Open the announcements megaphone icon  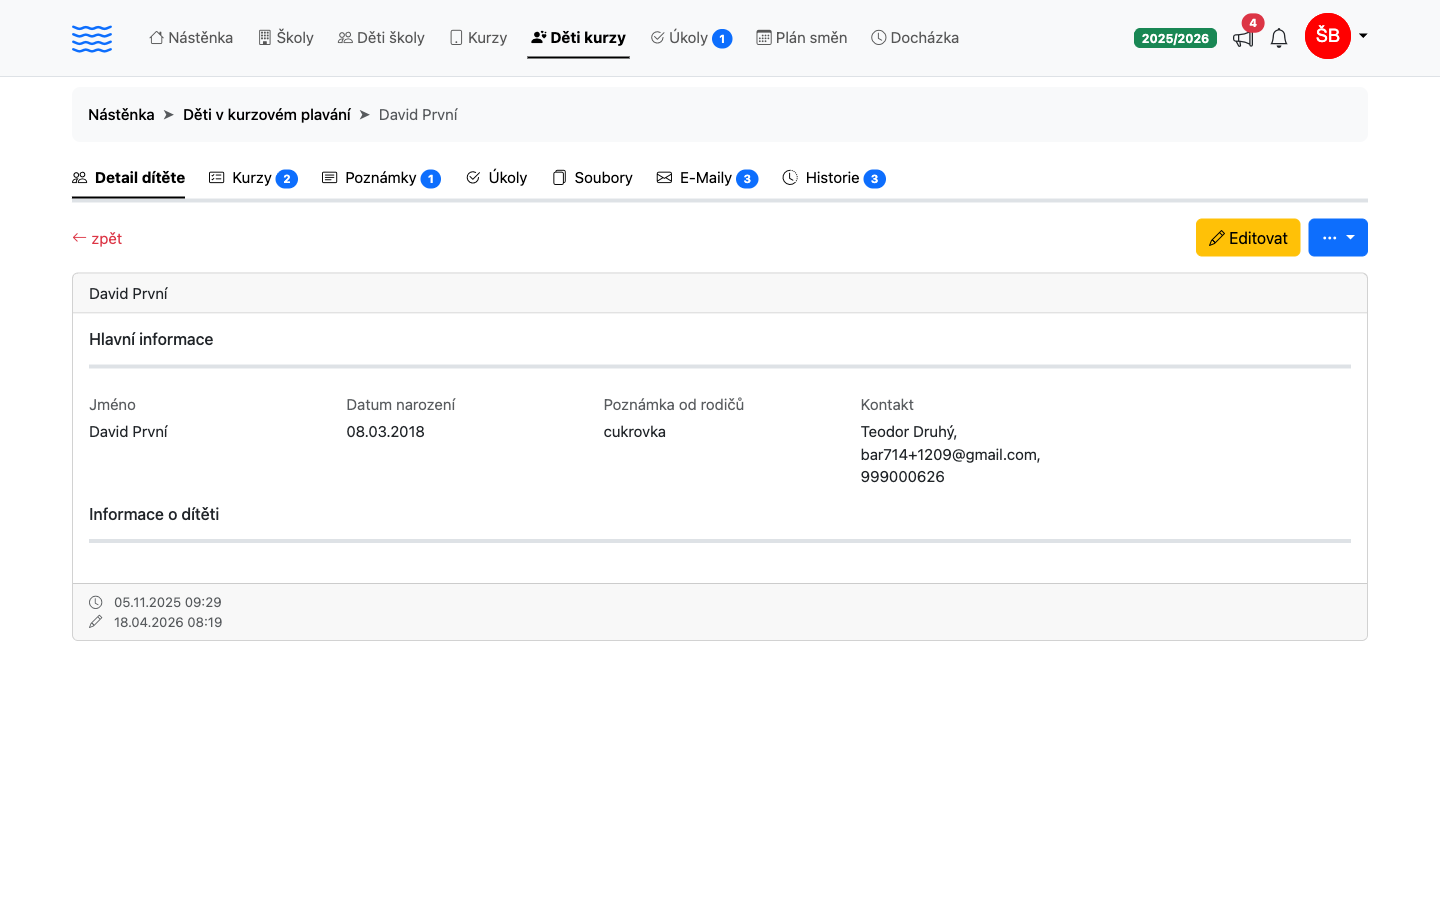coord(1243,39)
